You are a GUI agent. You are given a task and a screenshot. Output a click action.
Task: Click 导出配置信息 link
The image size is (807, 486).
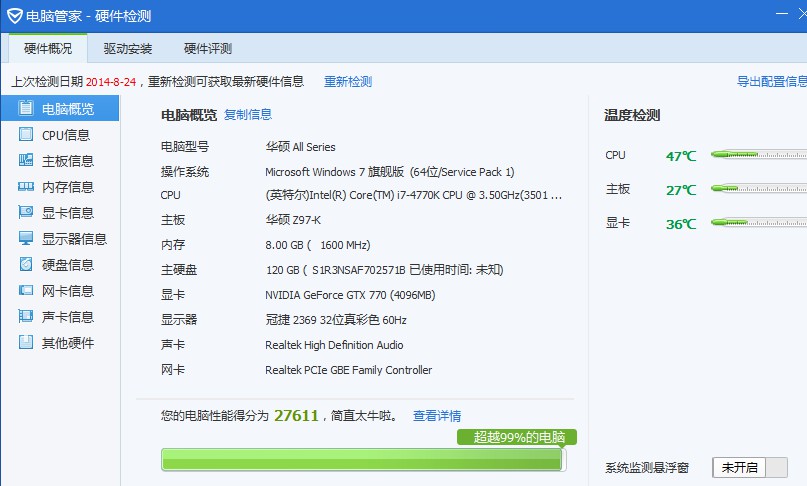click(x=771, y=81)
